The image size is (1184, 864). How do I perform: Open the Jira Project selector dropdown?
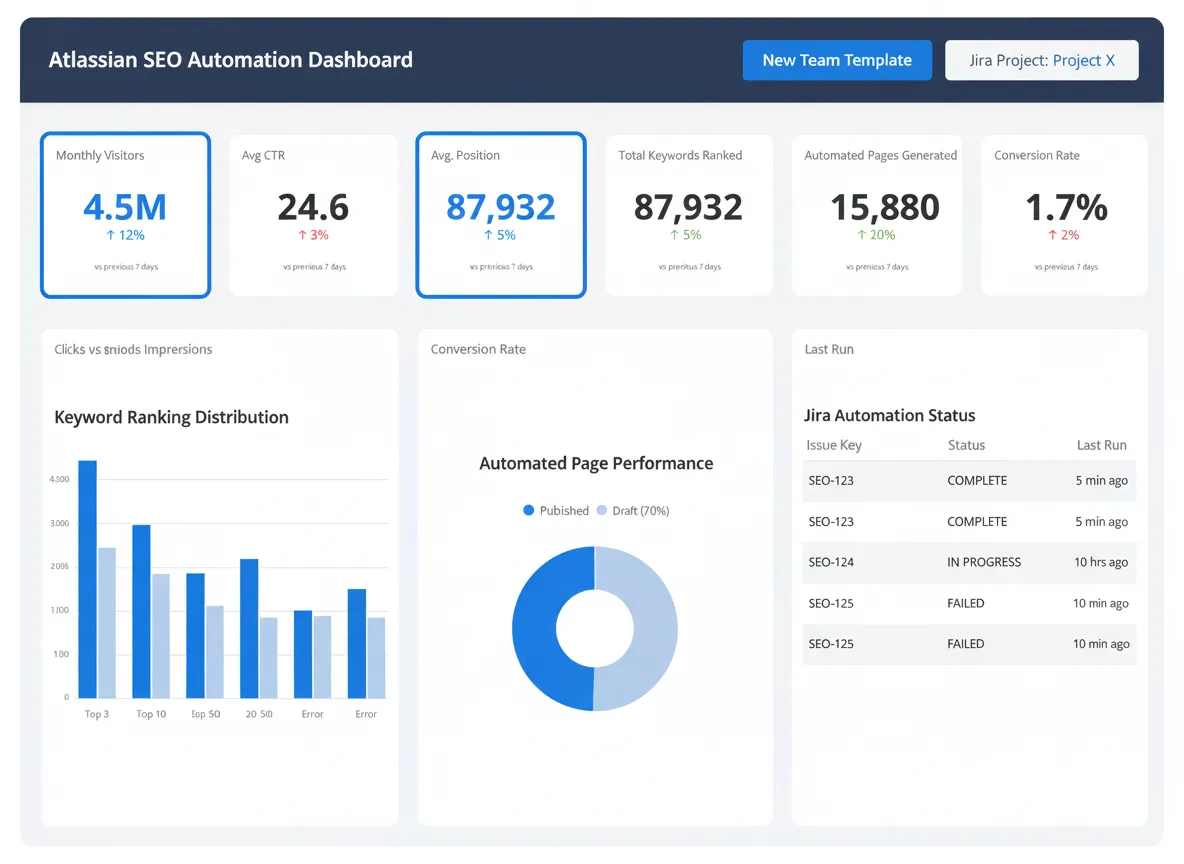click(1041, 60)
